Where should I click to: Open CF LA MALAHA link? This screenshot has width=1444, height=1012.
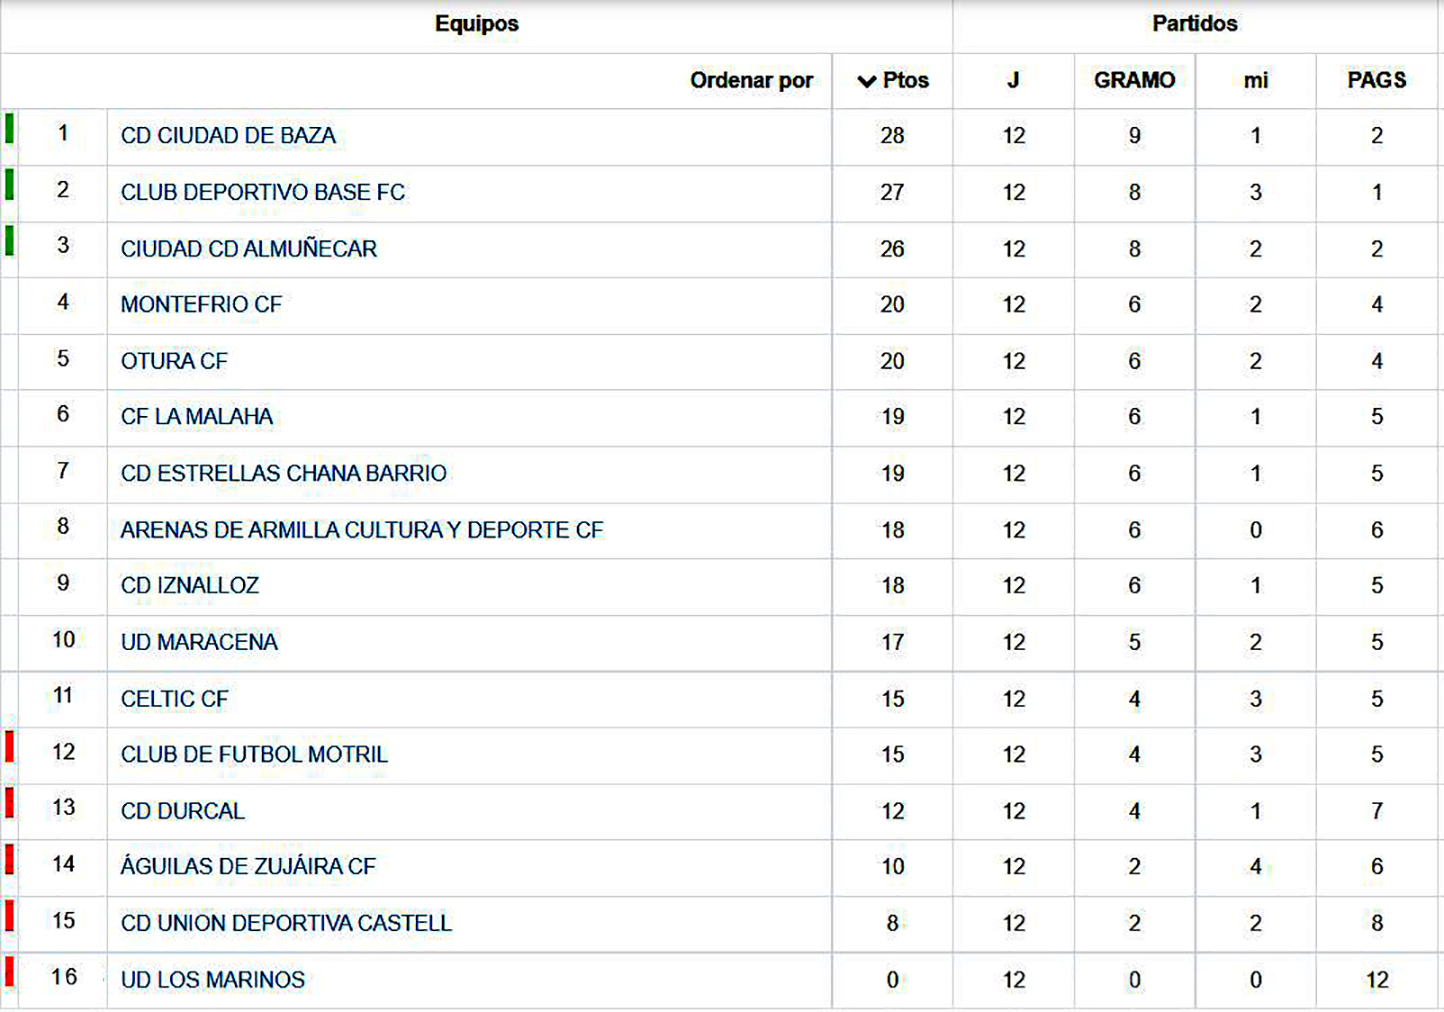click(x=196, y=417)
